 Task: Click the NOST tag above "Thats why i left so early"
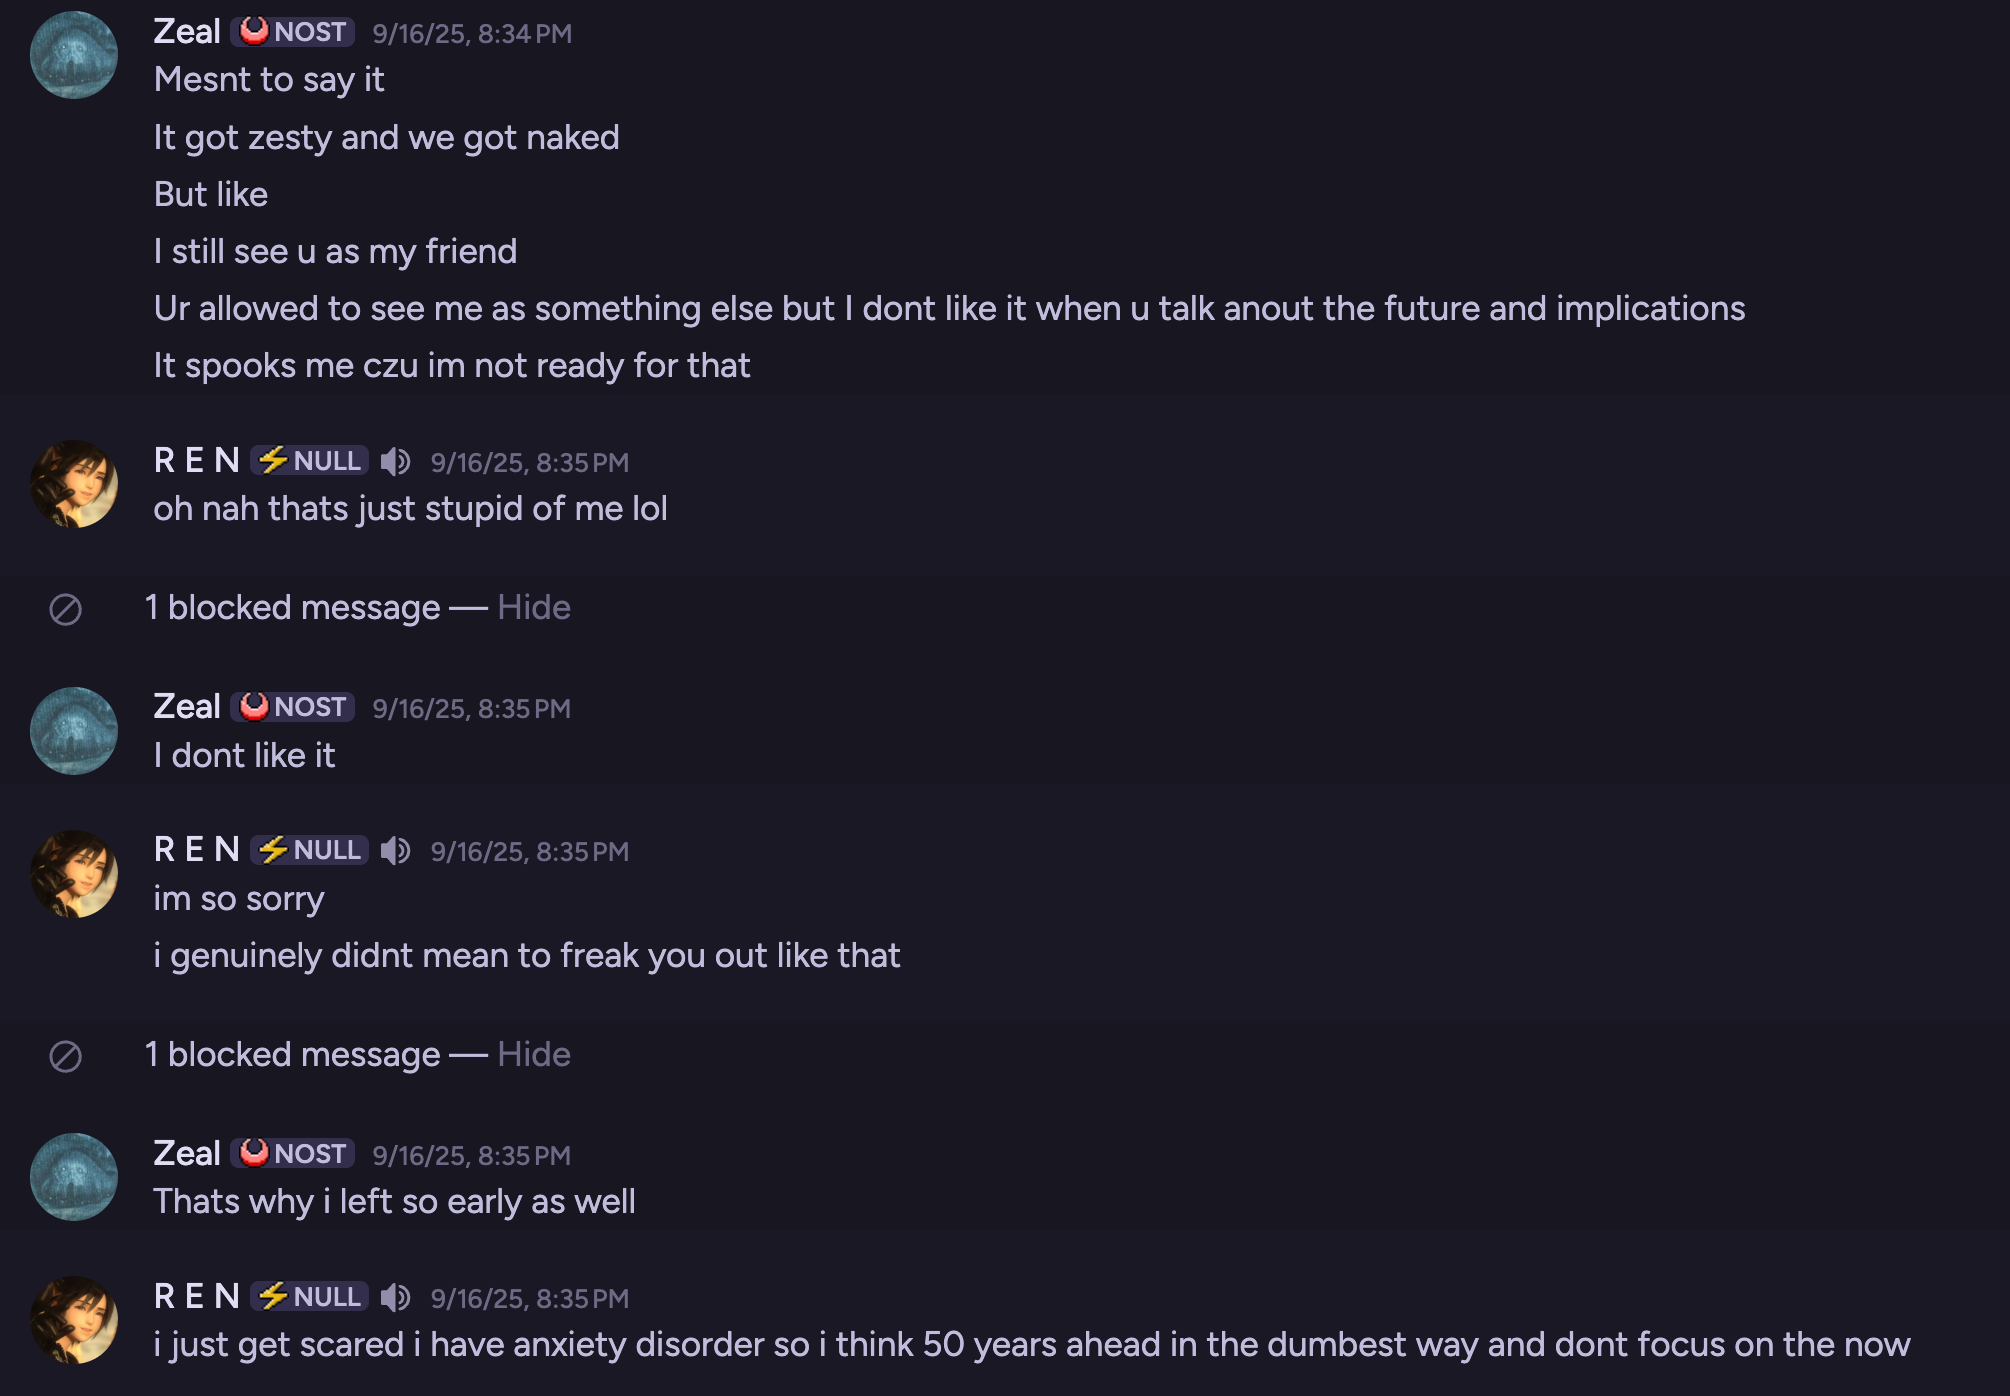[293, 1154]
